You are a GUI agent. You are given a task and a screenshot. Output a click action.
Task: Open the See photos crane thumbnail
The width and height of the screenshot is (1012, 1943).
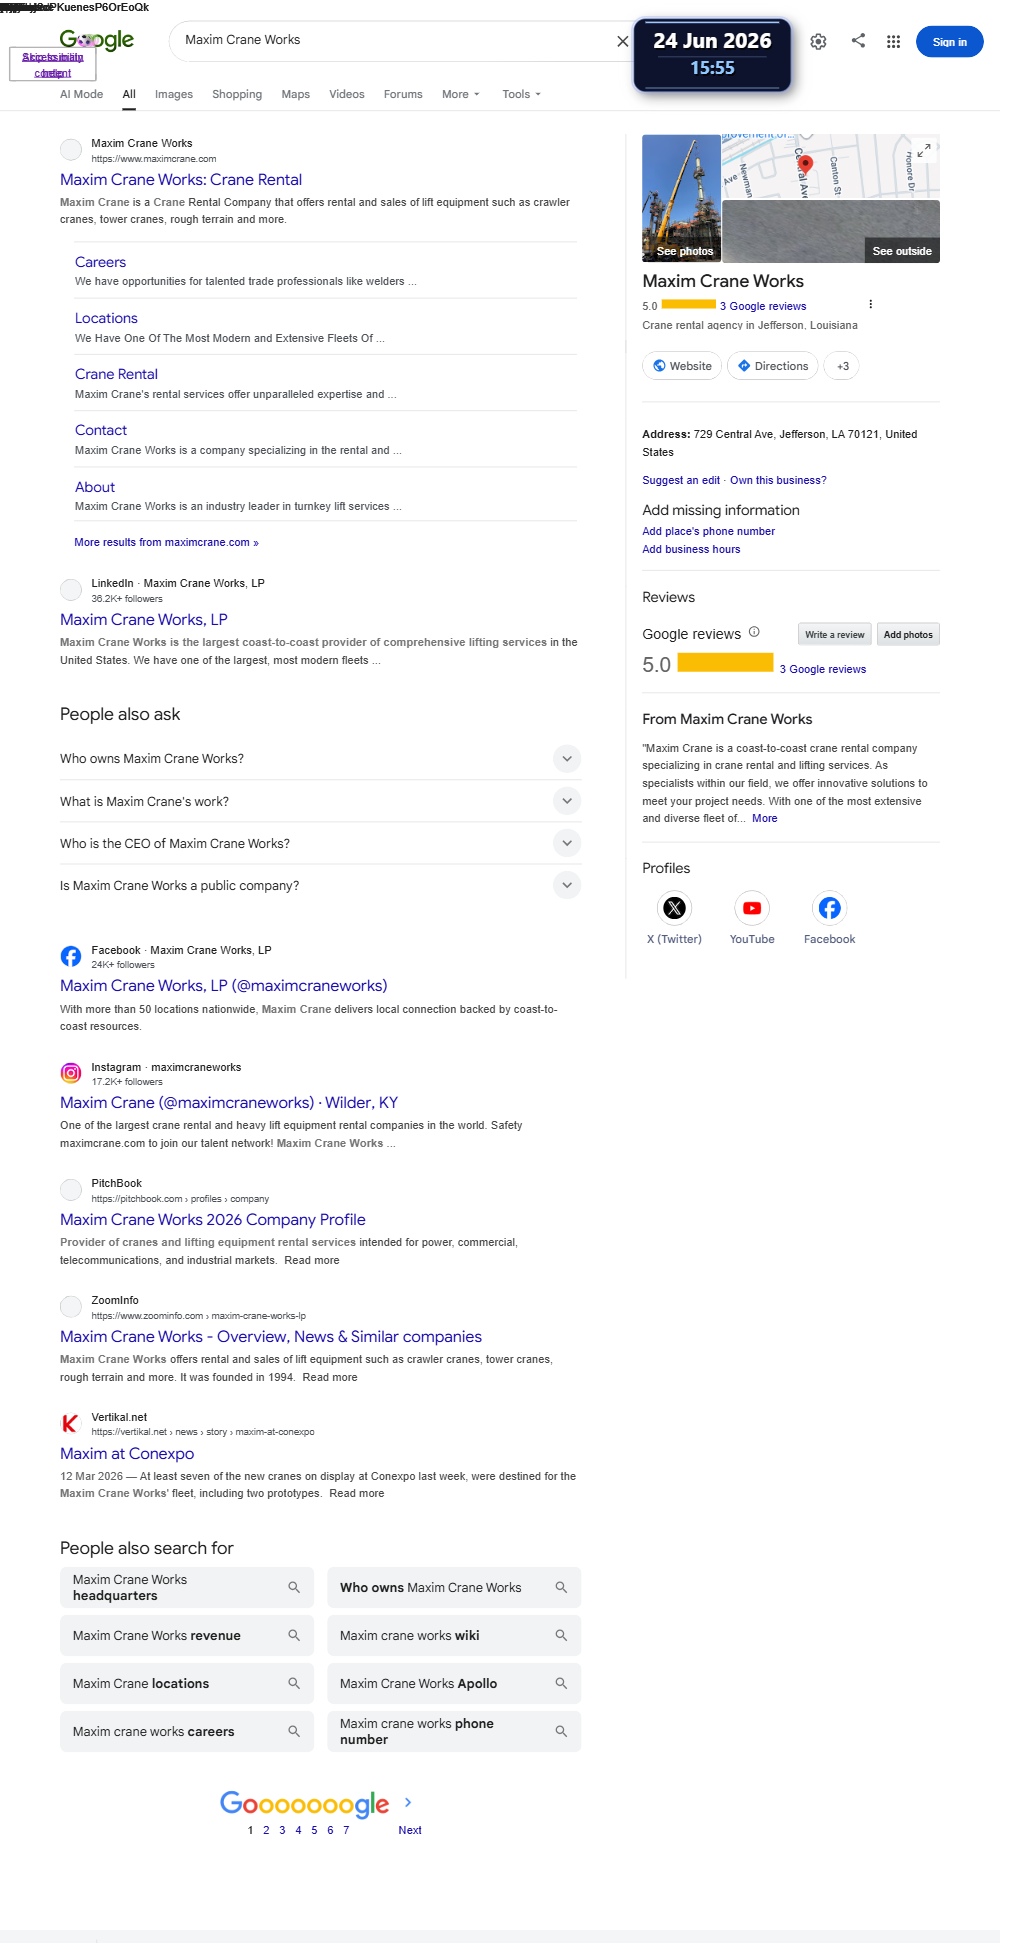pyautogui.click(x=681, y=198)
